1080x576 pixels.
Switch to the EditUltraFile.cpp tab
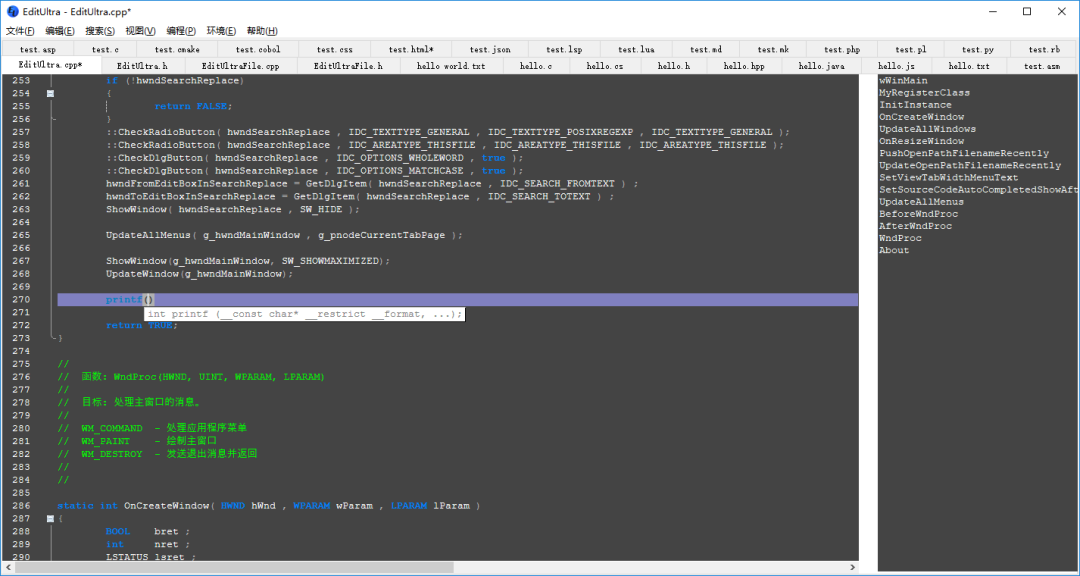point(240,66)
